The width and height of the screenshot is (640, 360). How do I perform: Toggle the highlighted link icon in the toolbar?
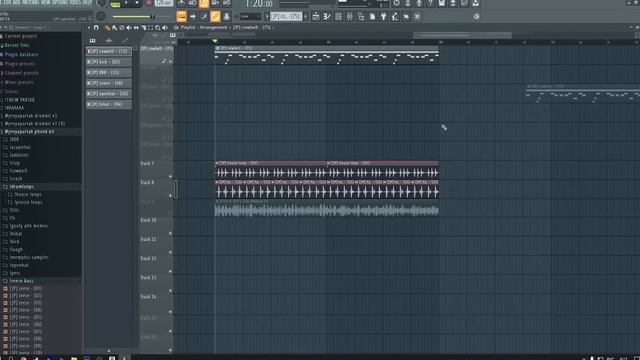[215, 16]
